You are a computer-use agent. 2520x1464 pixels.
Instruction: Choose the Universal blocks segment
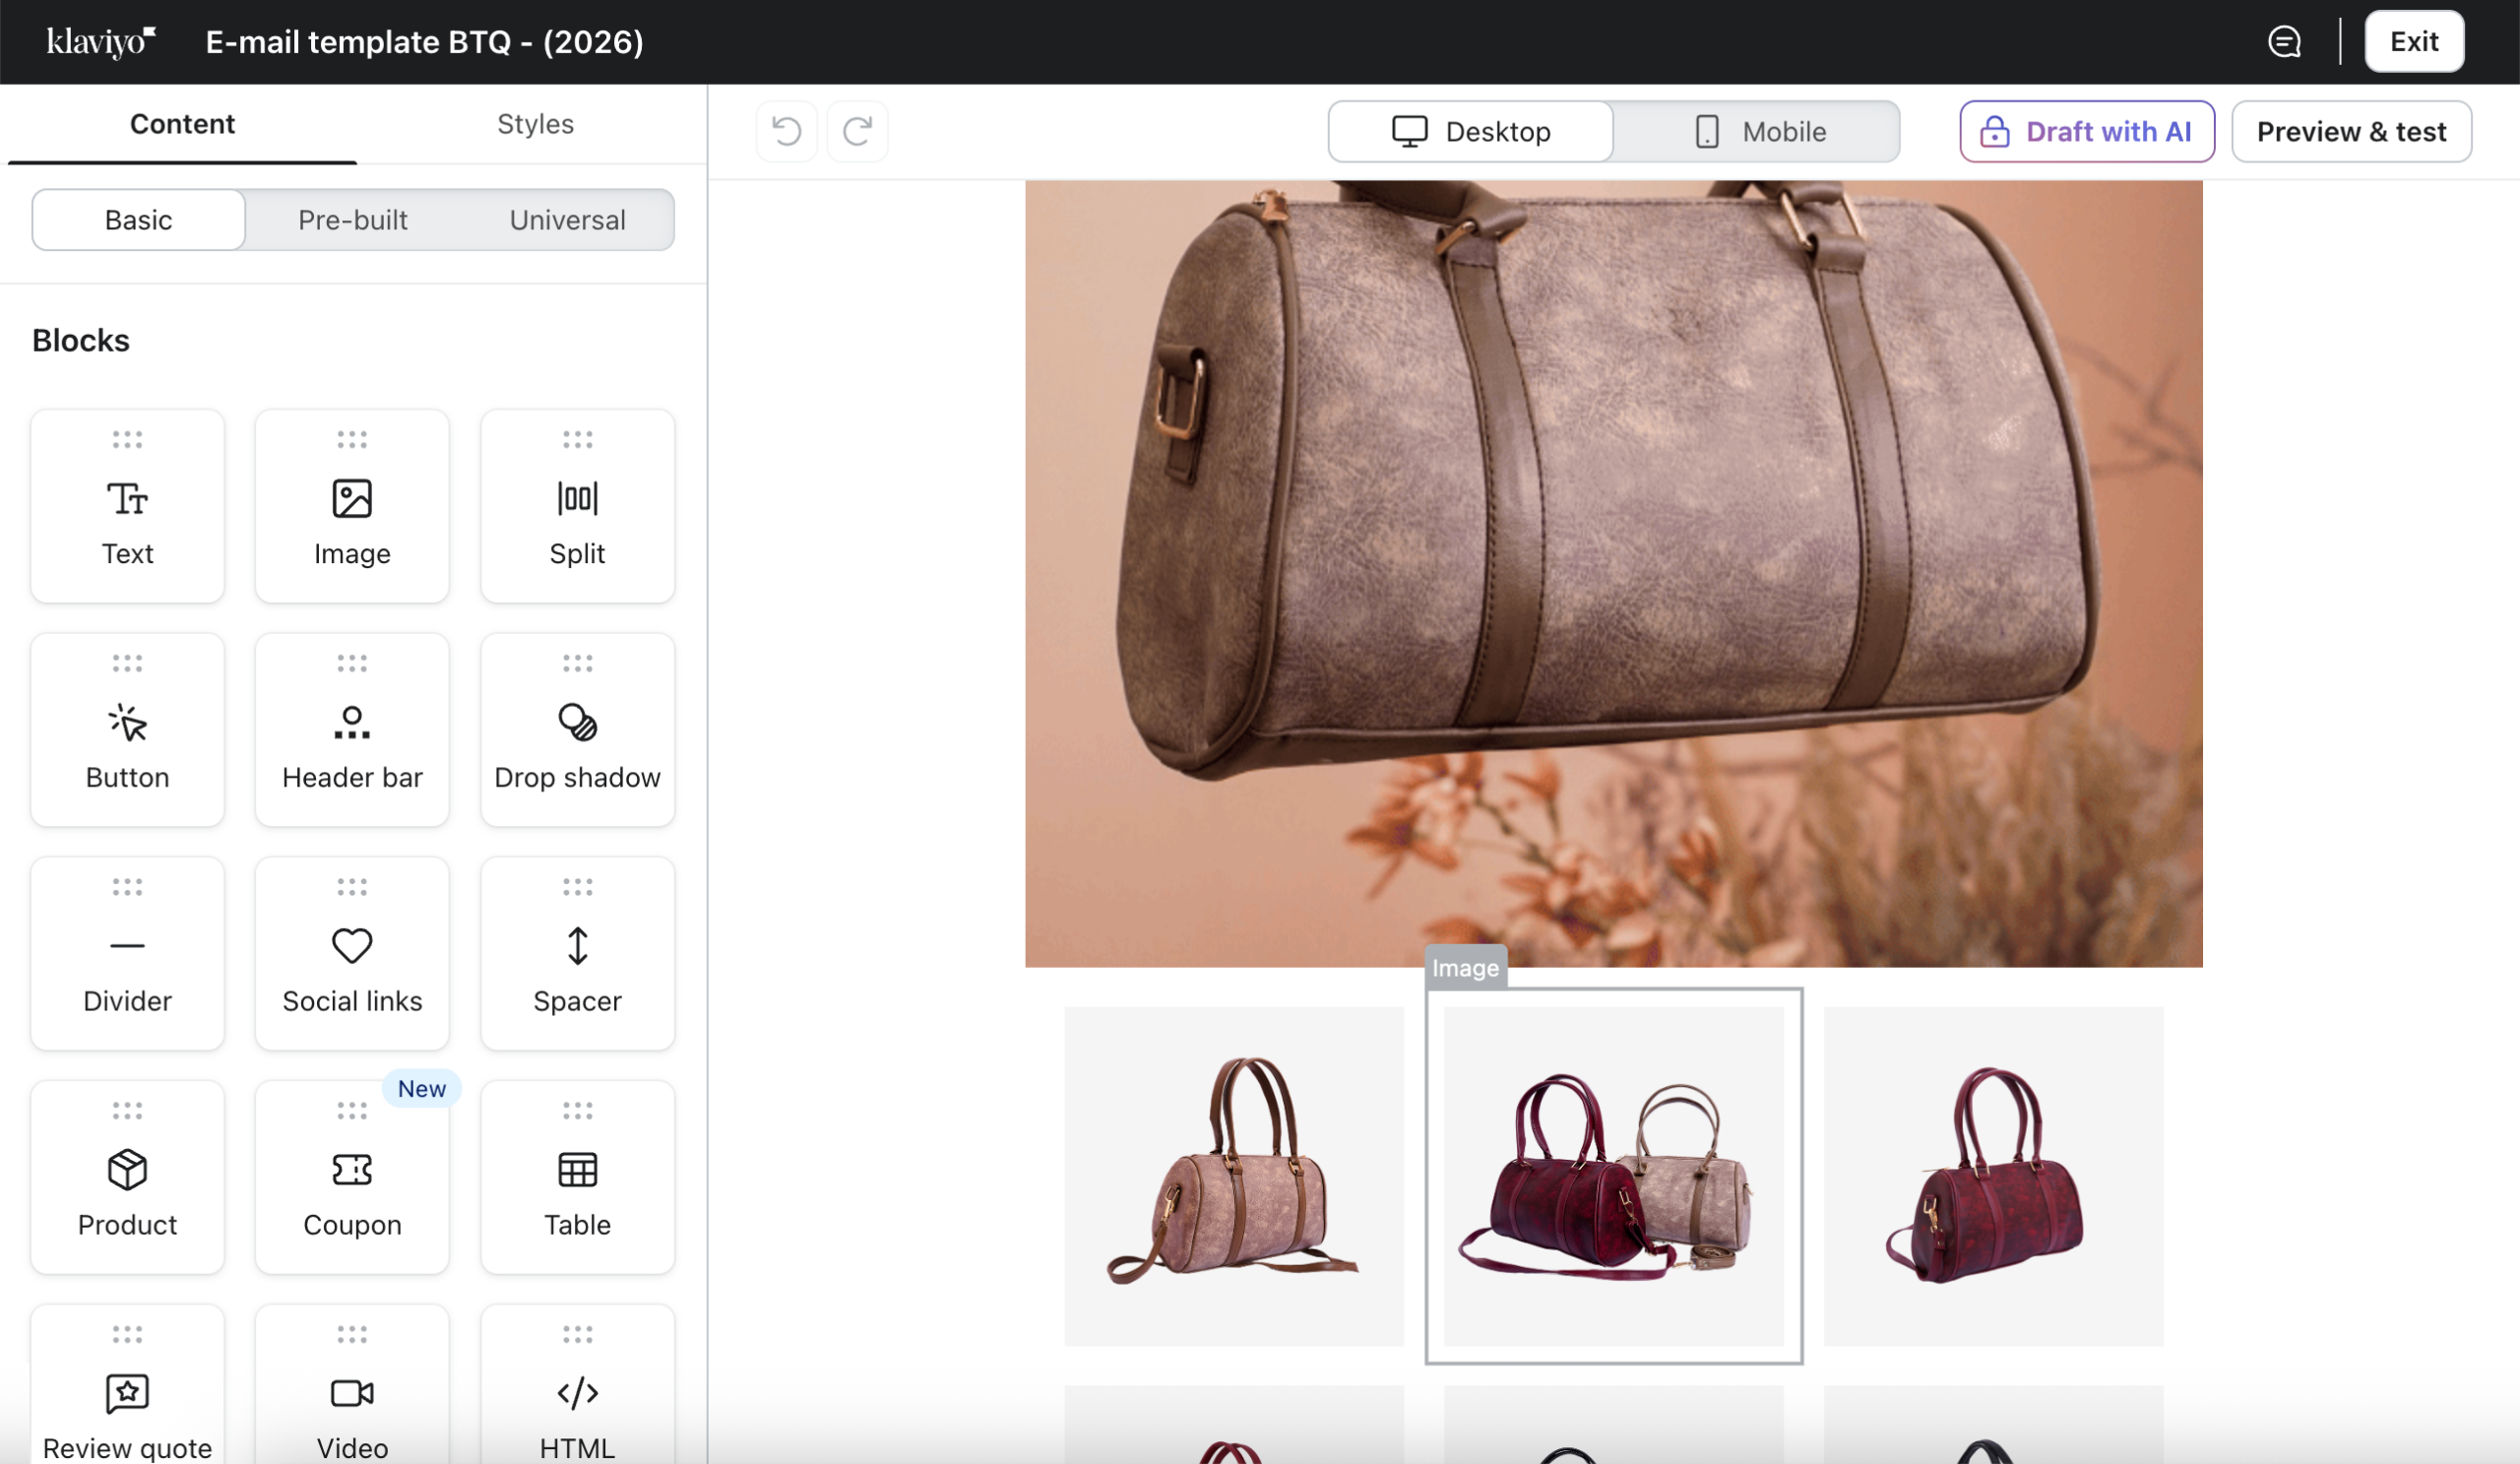tap(567, 220)
